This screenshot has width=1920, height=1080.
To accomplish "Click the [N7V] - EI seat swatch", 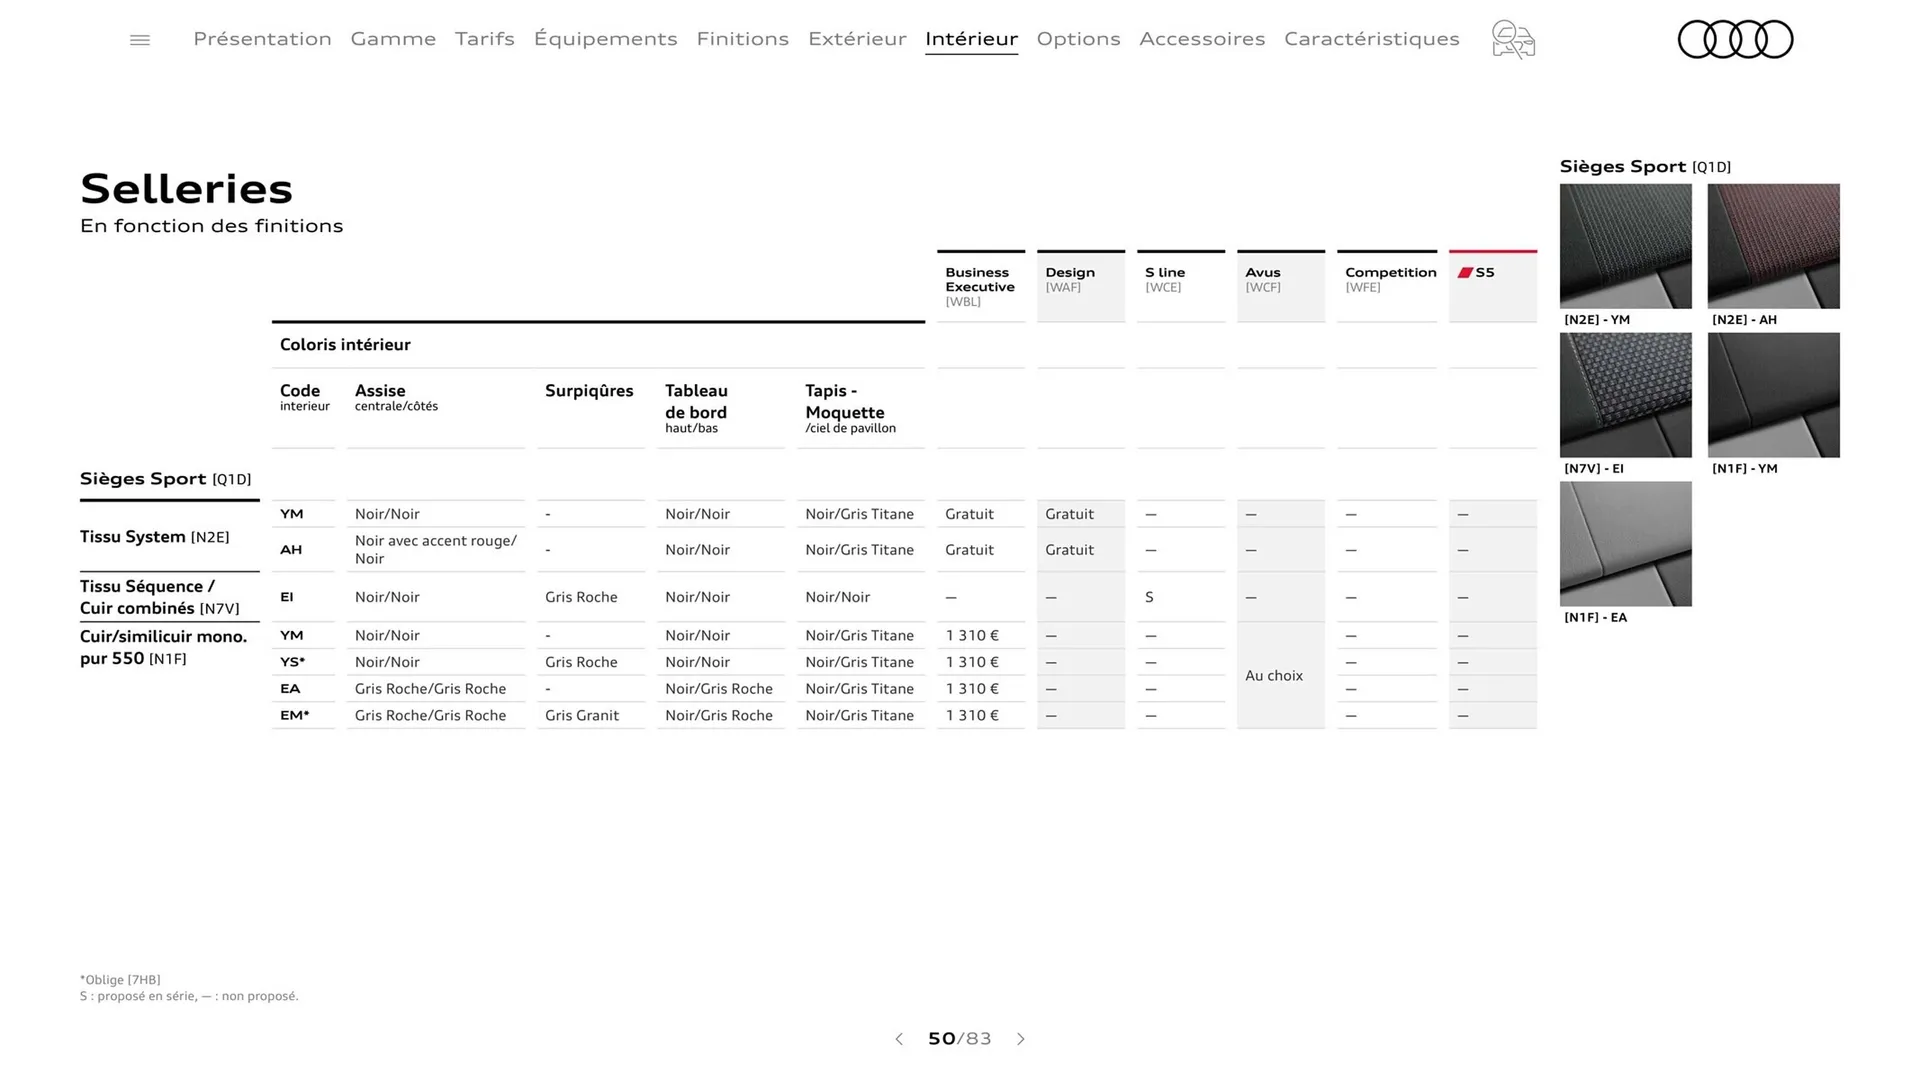I will [1626, 395].
